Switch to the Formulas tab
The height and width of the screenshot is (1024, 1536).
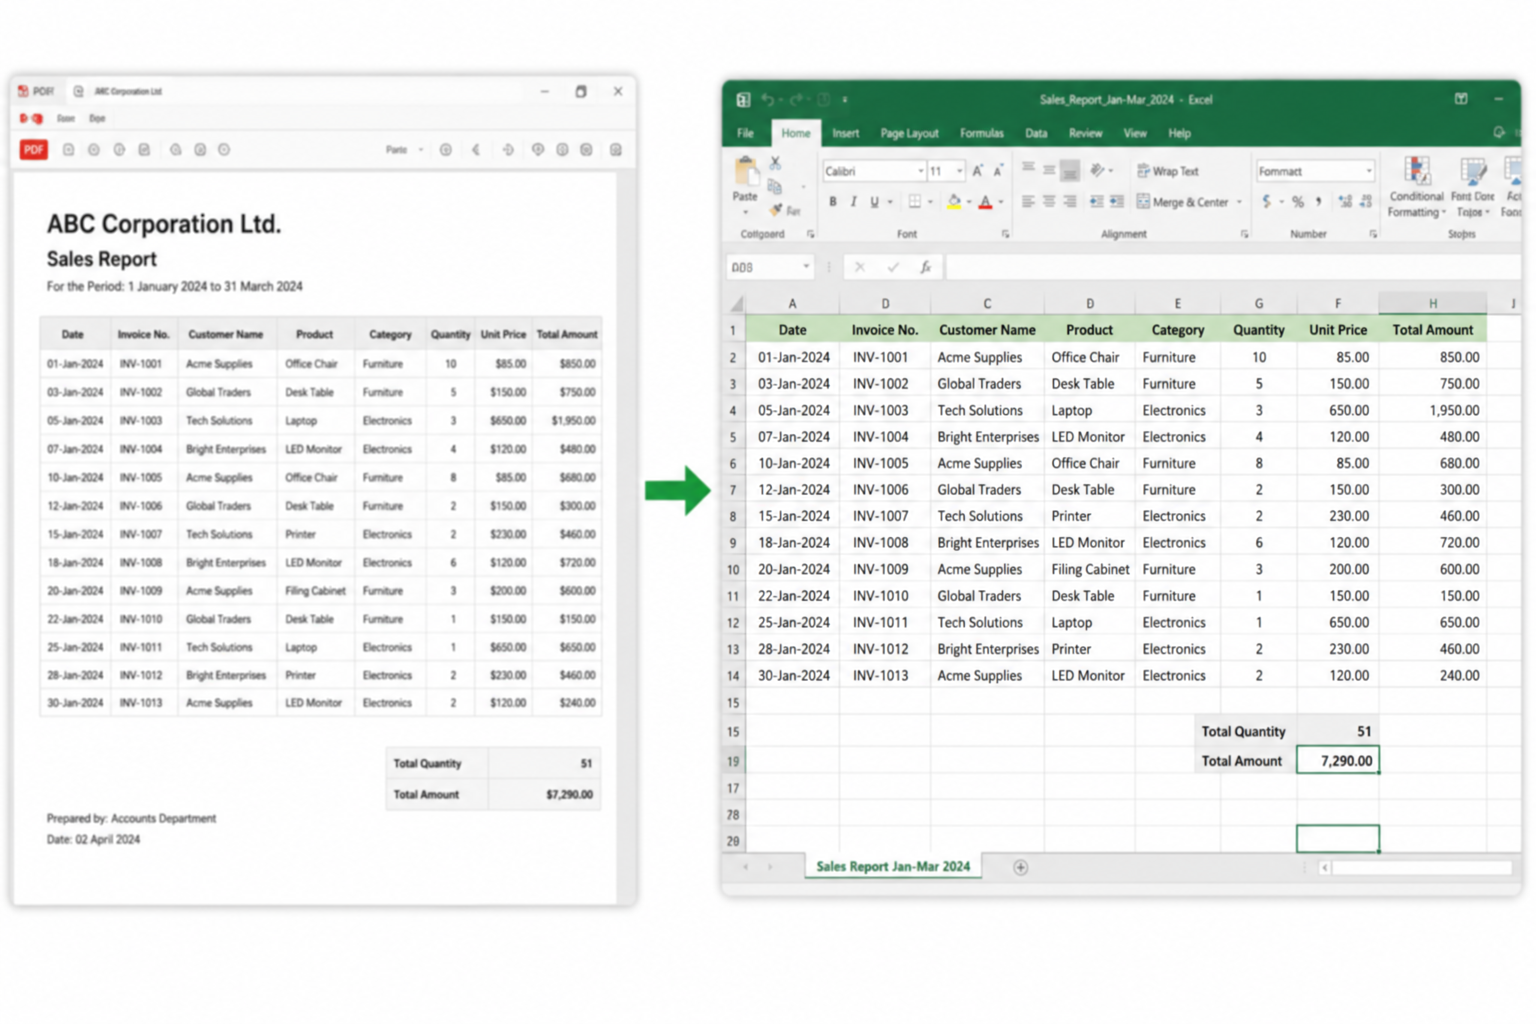981,133
